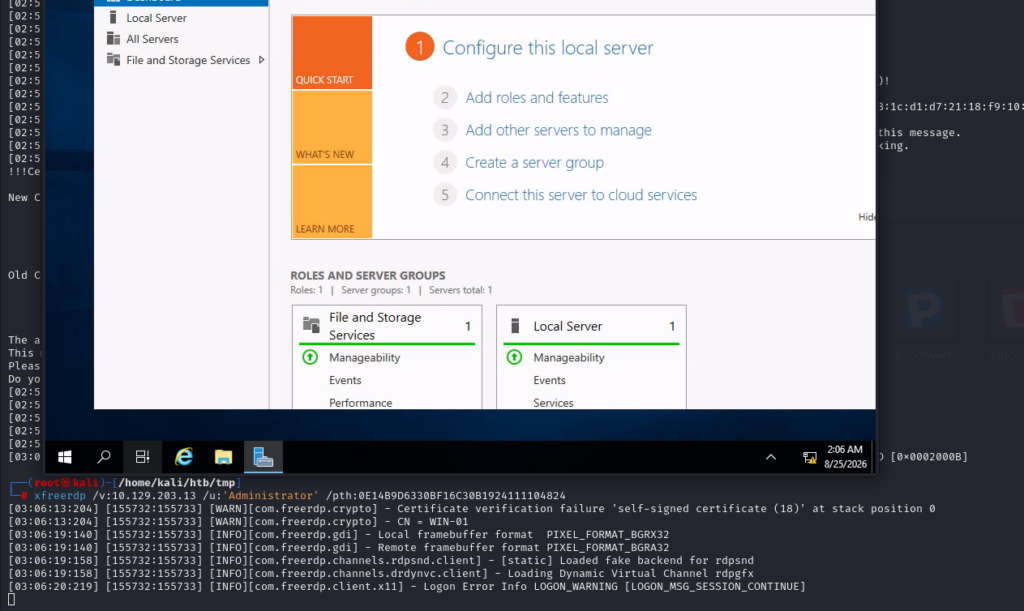Open Manageability in the Local Server tile
Viewport: 1024px width, 611px height.
click(x=569, y=357)
